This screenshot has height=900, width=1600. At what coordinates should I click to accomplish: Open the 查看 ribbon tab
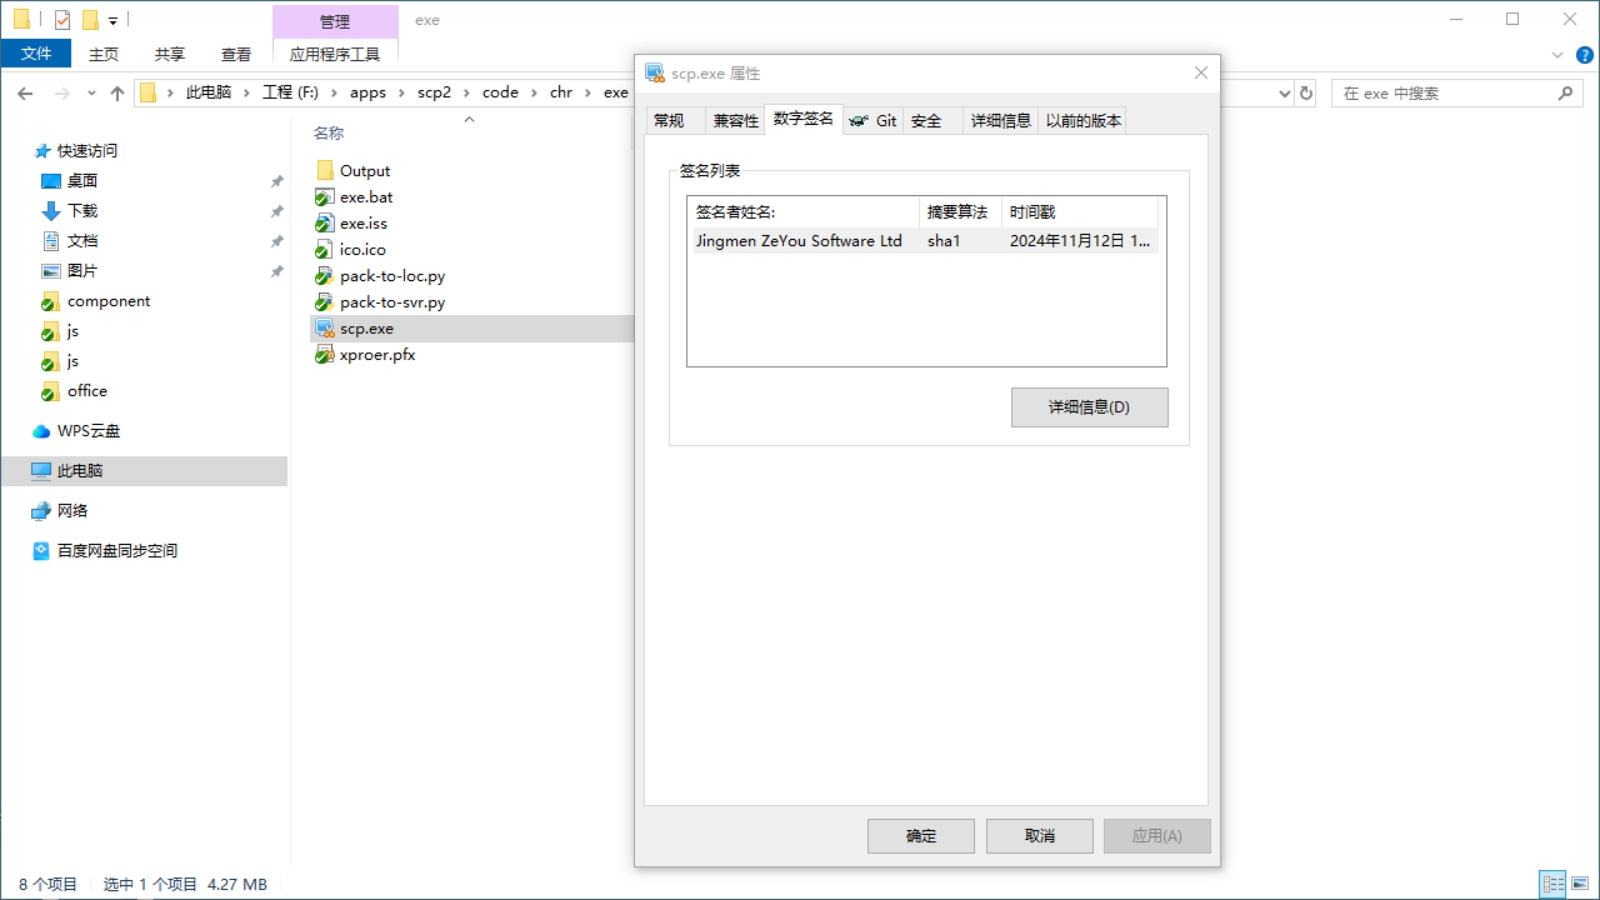coord(236,54)
